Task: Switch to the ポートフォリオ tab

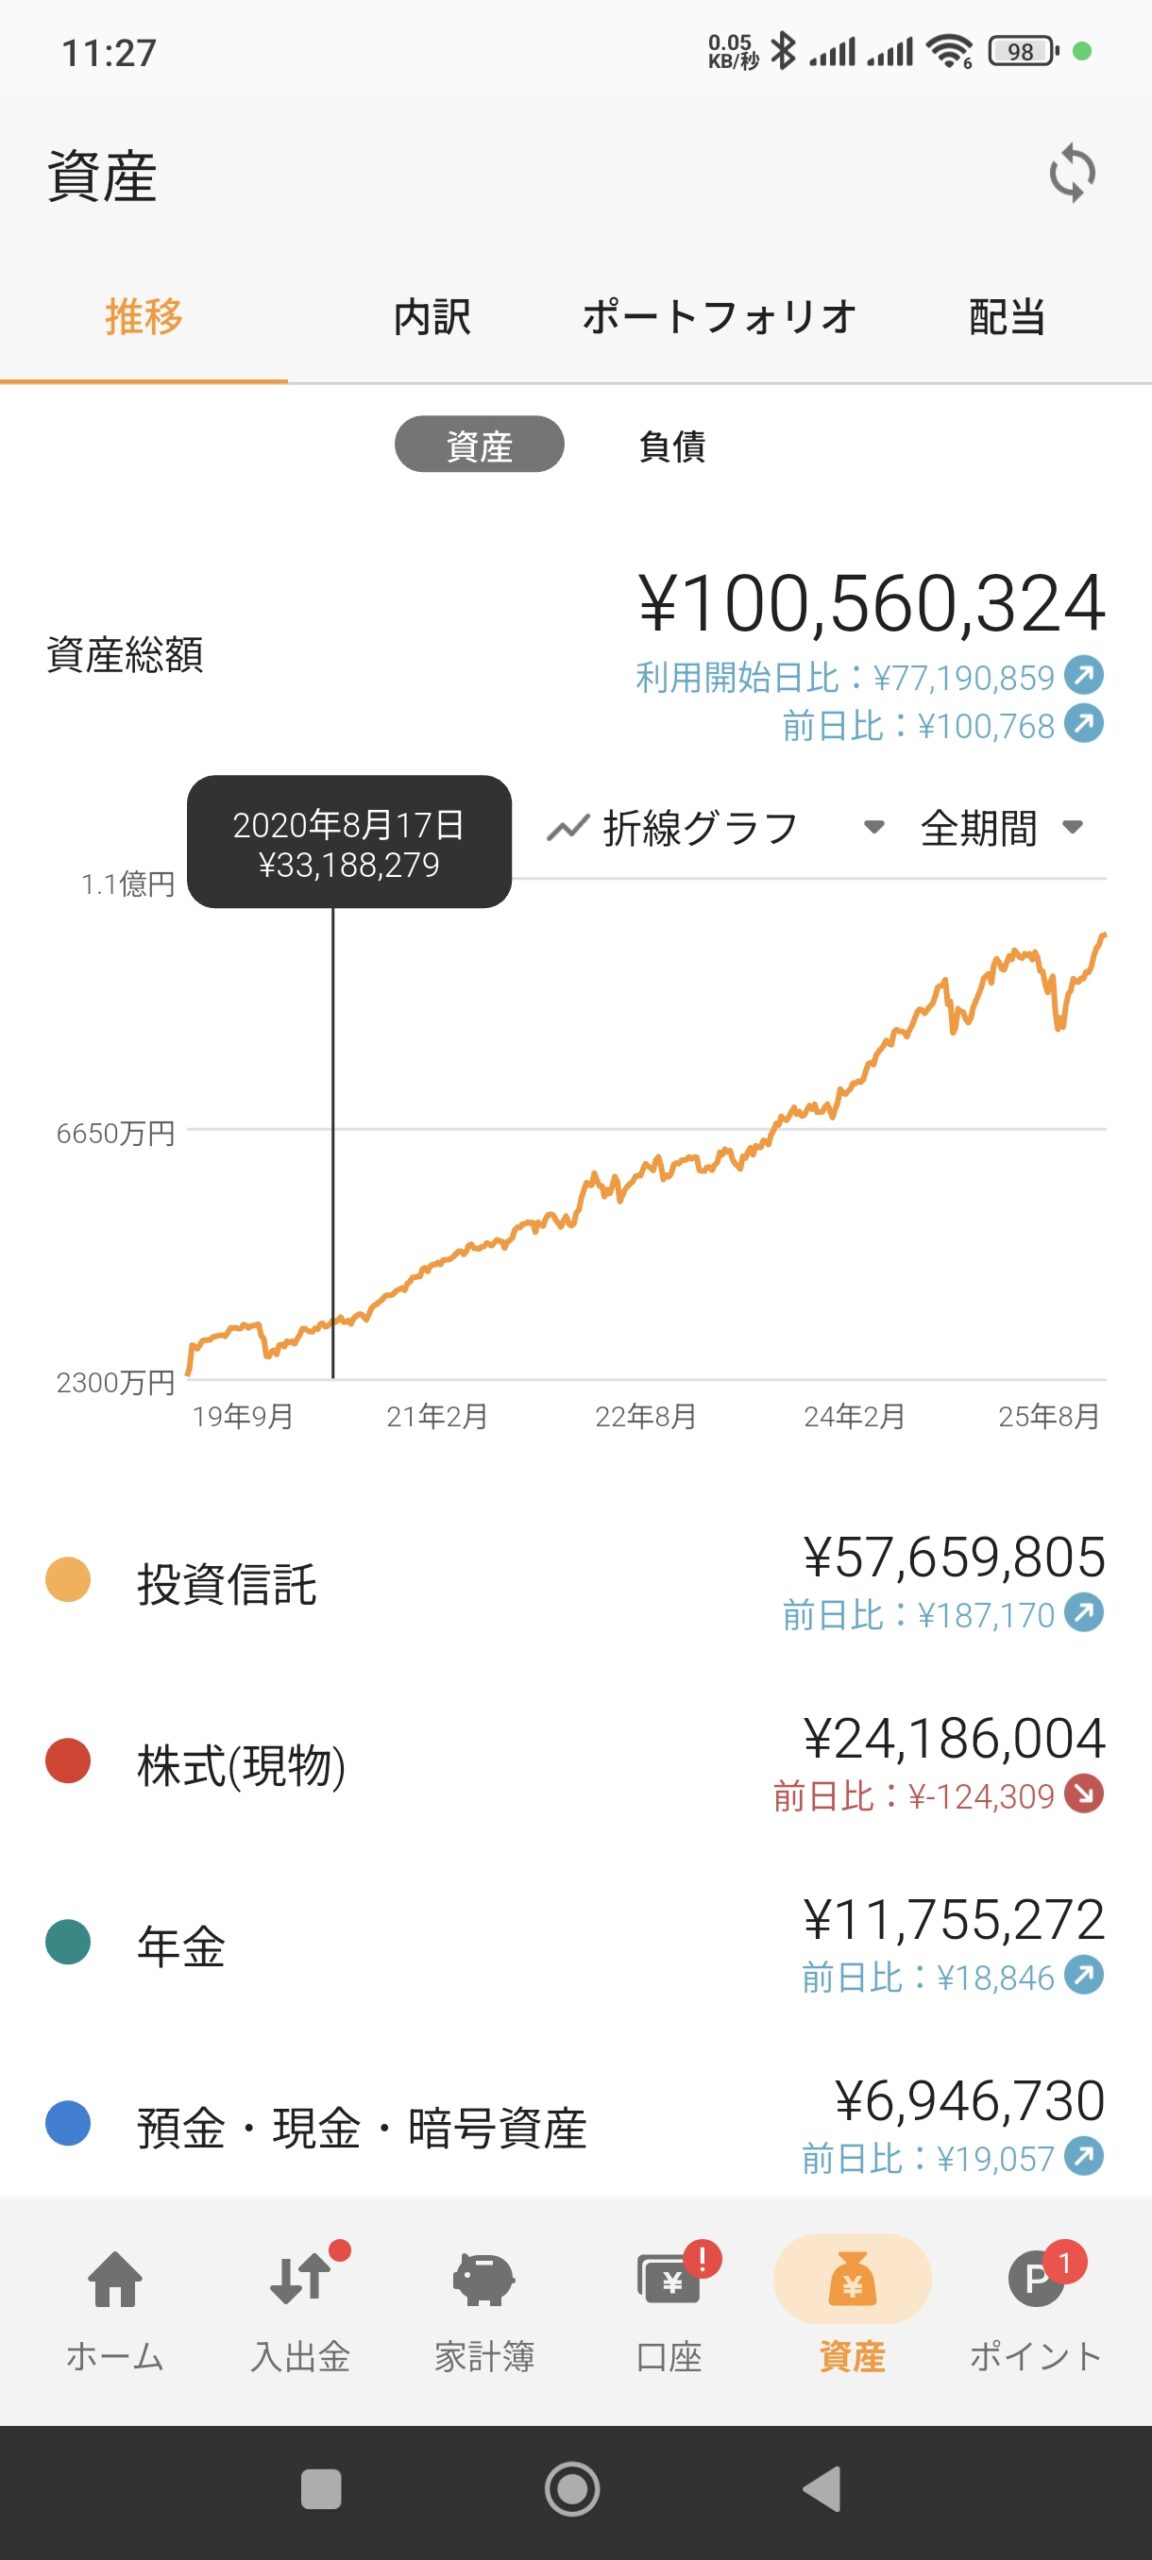Action: point(719,317)
